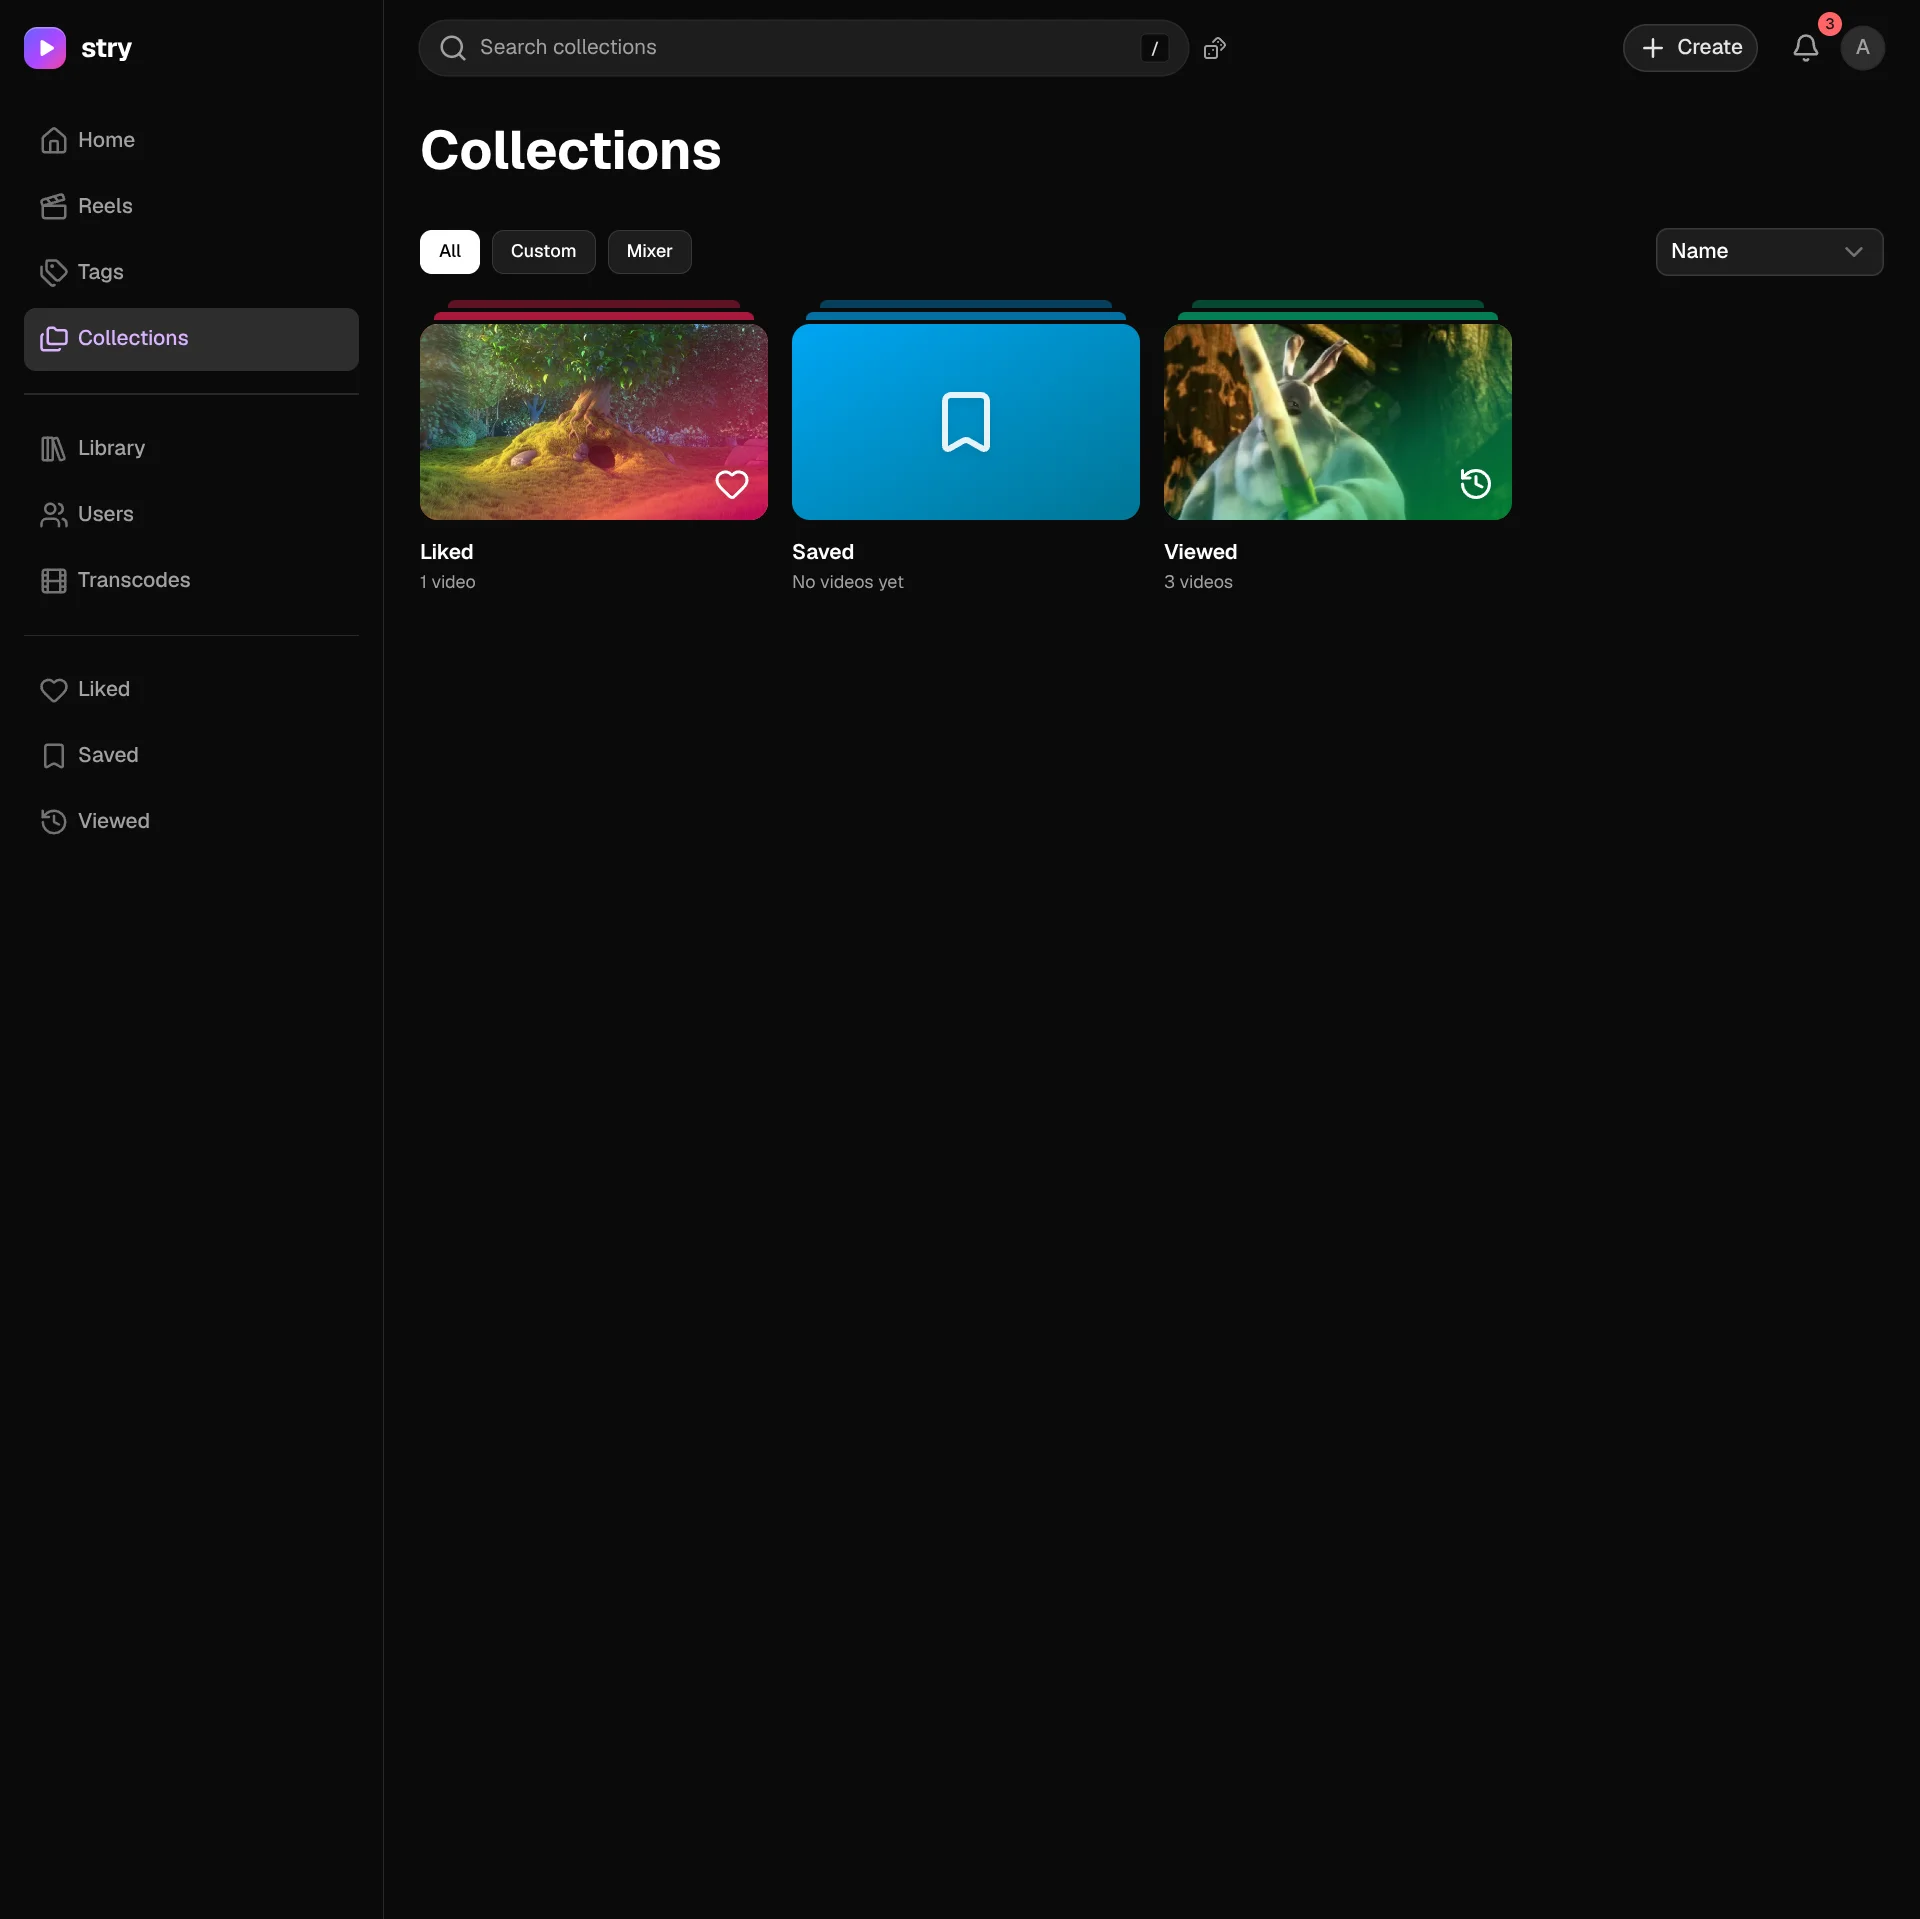Open the Viewed collection thumbnail
1920x1919 pixels.
coord(1338,421)
